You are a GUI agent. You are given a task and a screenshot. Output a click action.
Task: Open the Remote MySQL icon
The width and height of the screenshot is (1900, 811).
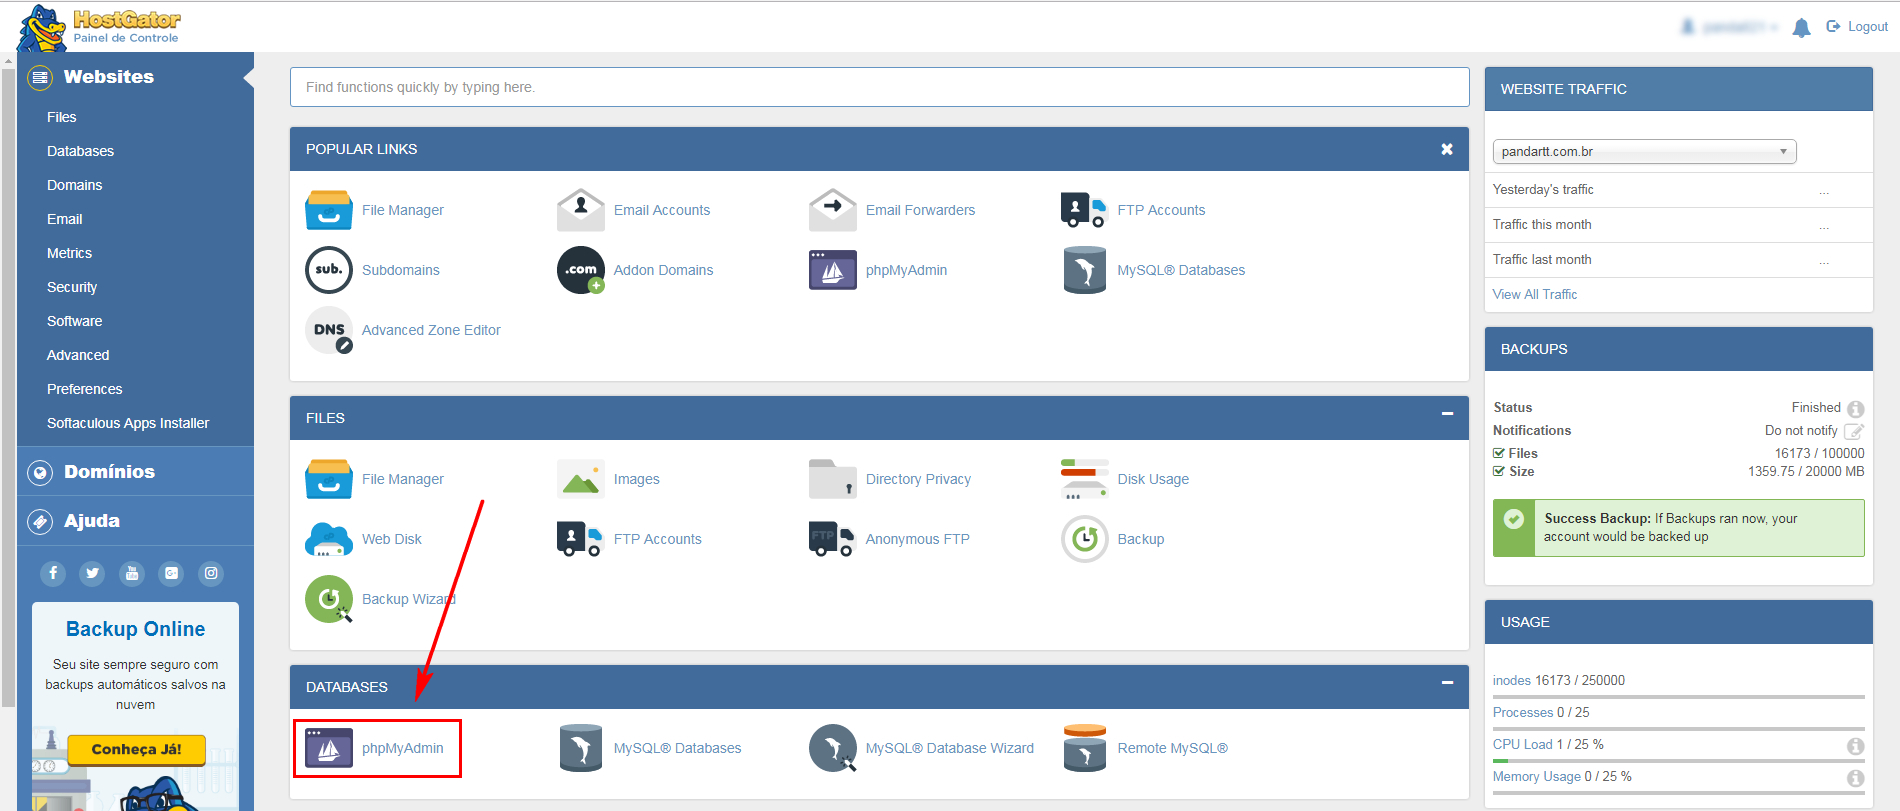click(1085, 748)
